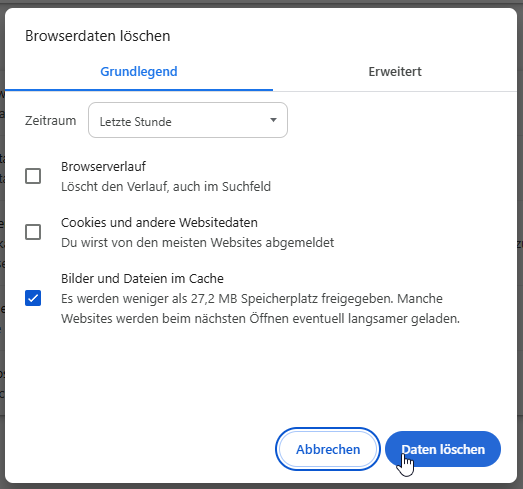
Task: Click the Zeitraum dropdown arrow
Action: click(x=273, y=120)
